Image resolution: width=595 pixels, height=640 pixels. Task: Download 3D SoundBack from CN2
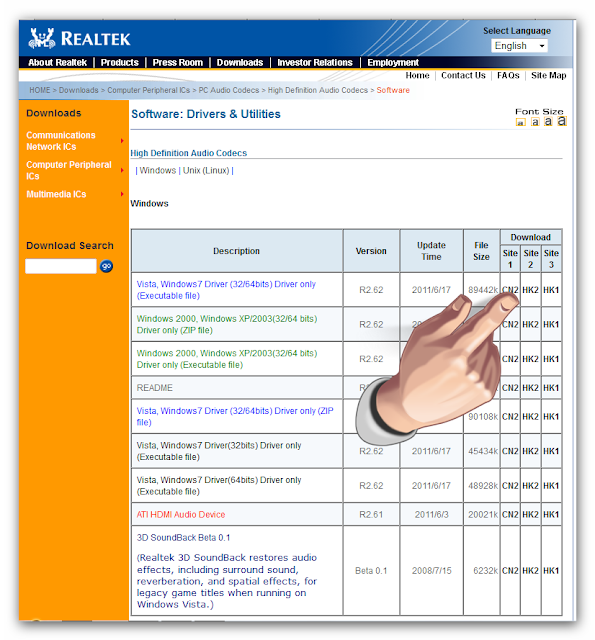(510, 571)
